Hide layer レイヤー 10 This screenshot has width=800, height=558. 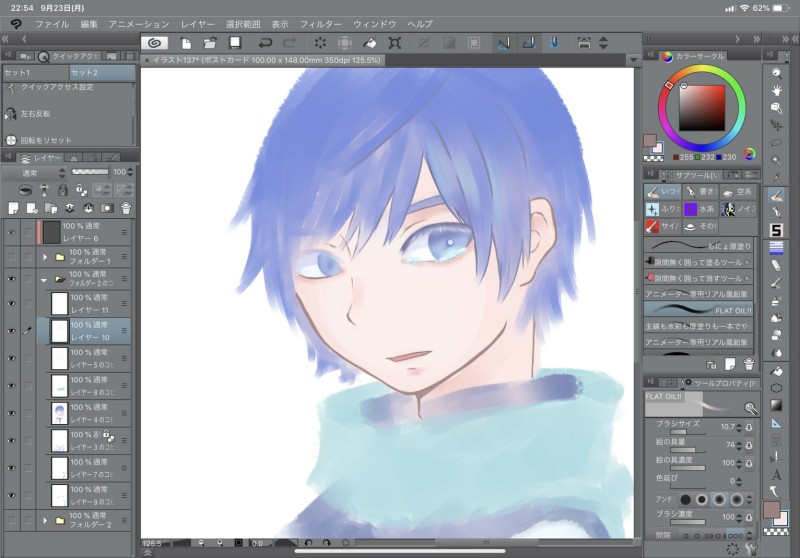(x=11, y=331)
